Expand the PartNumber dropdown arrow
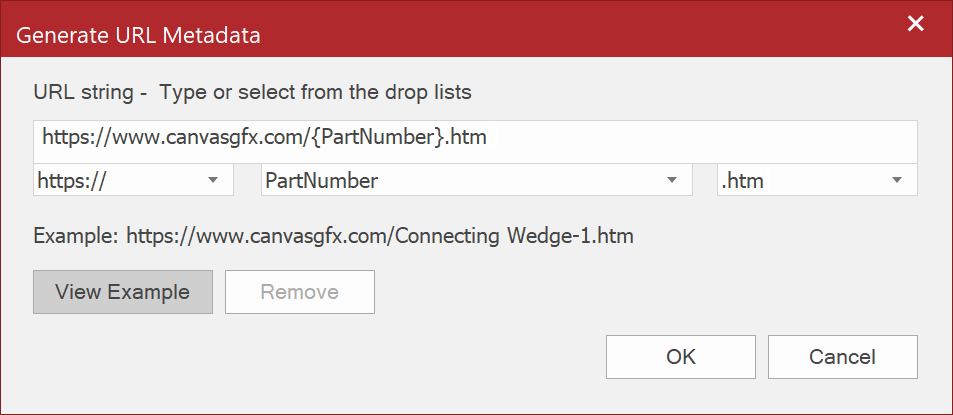The width and height of the screenshot is (953, 415). 672,181
